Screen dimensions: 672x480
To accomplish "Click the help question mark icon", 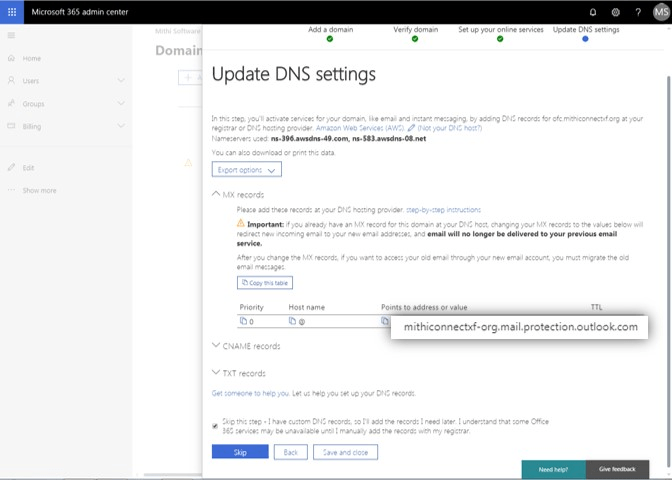I will [638, 12].
